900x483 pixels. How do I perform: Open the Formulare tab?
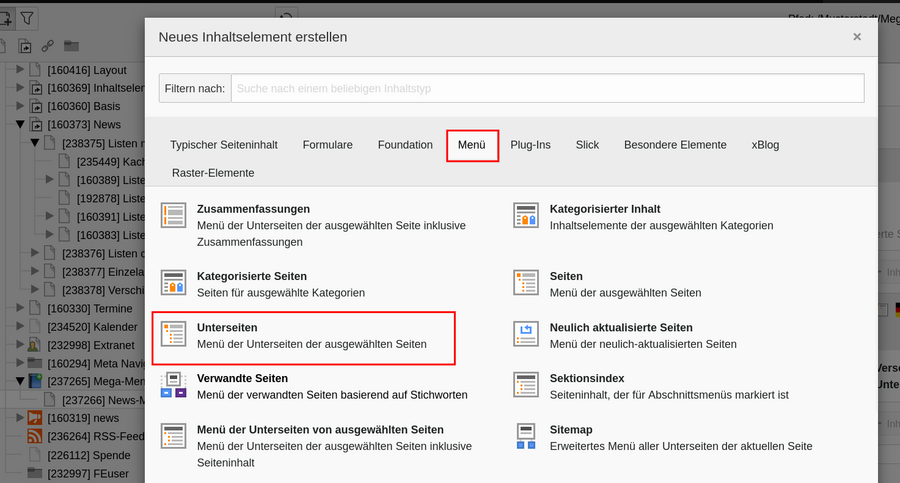tap(328, 145)
